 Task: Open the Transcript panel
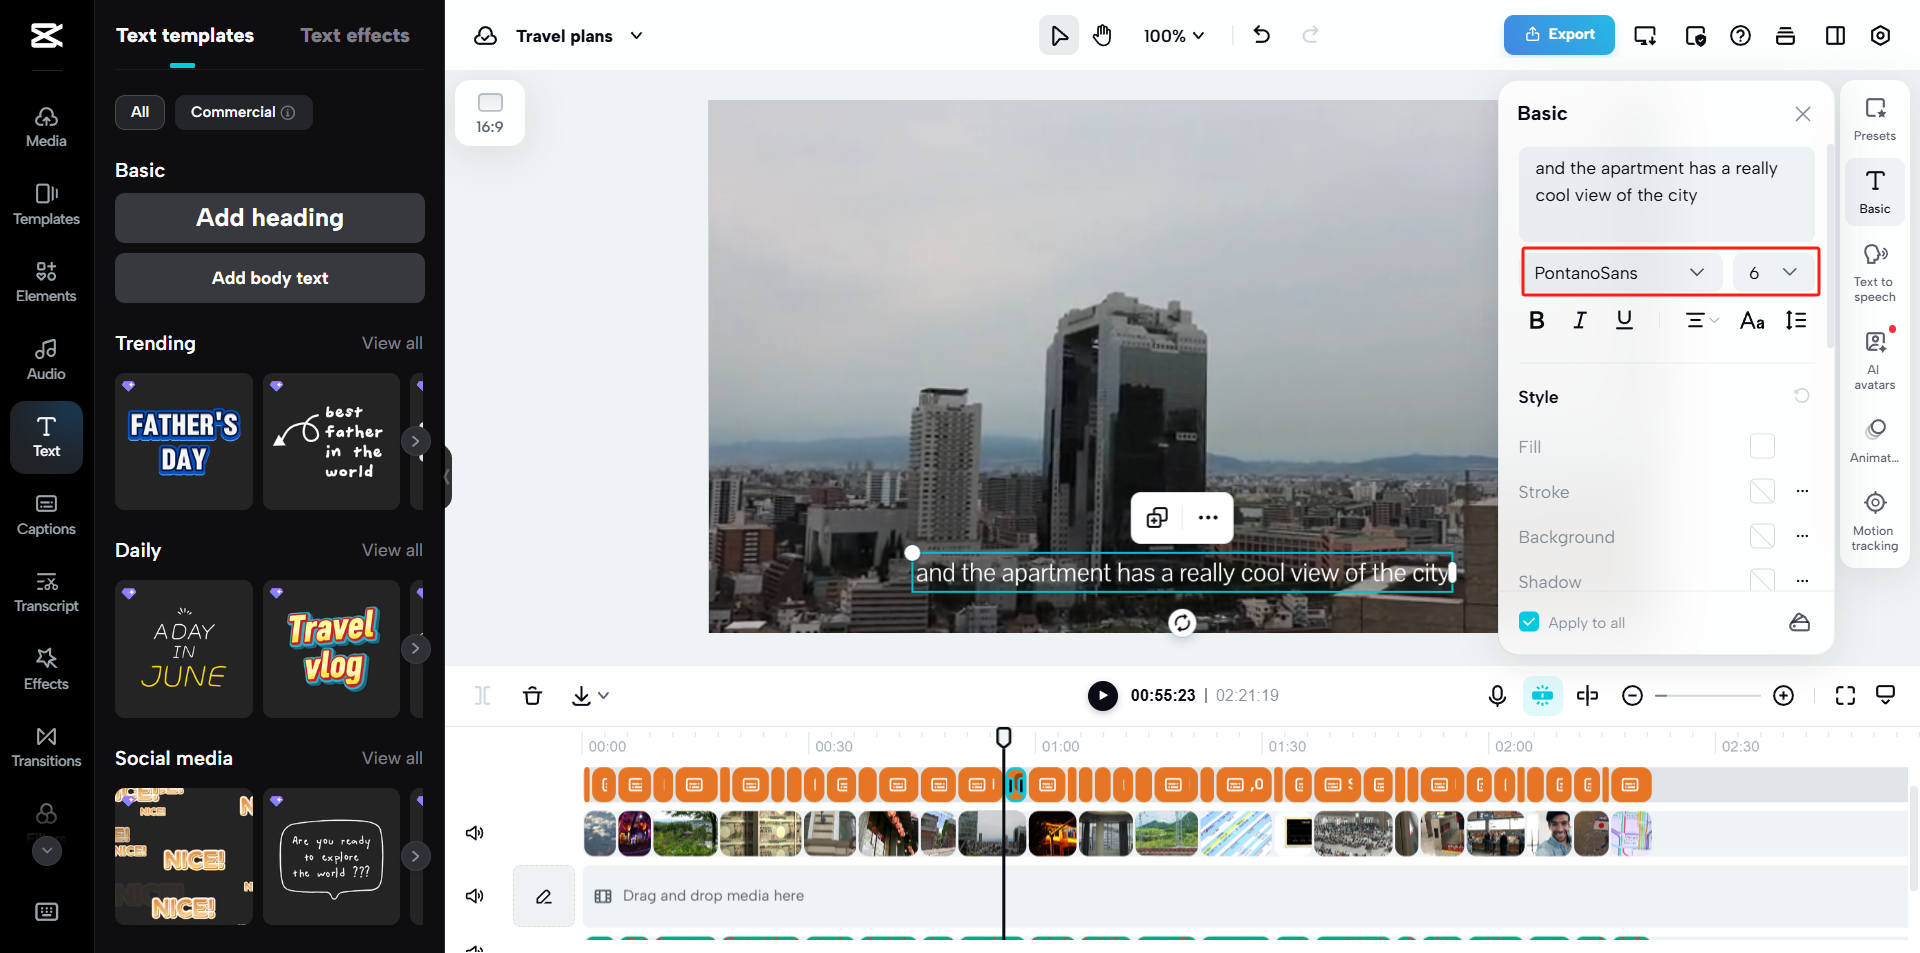tap(46, 592)
